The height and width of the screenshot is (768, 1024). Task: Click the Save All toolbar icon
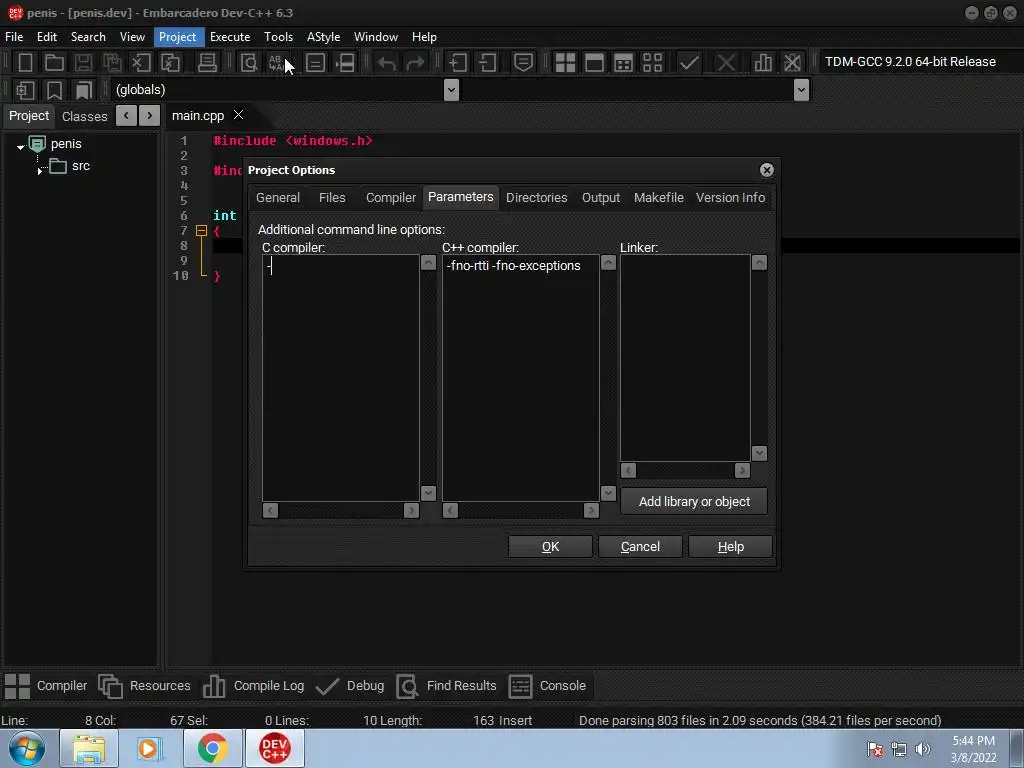112,63
